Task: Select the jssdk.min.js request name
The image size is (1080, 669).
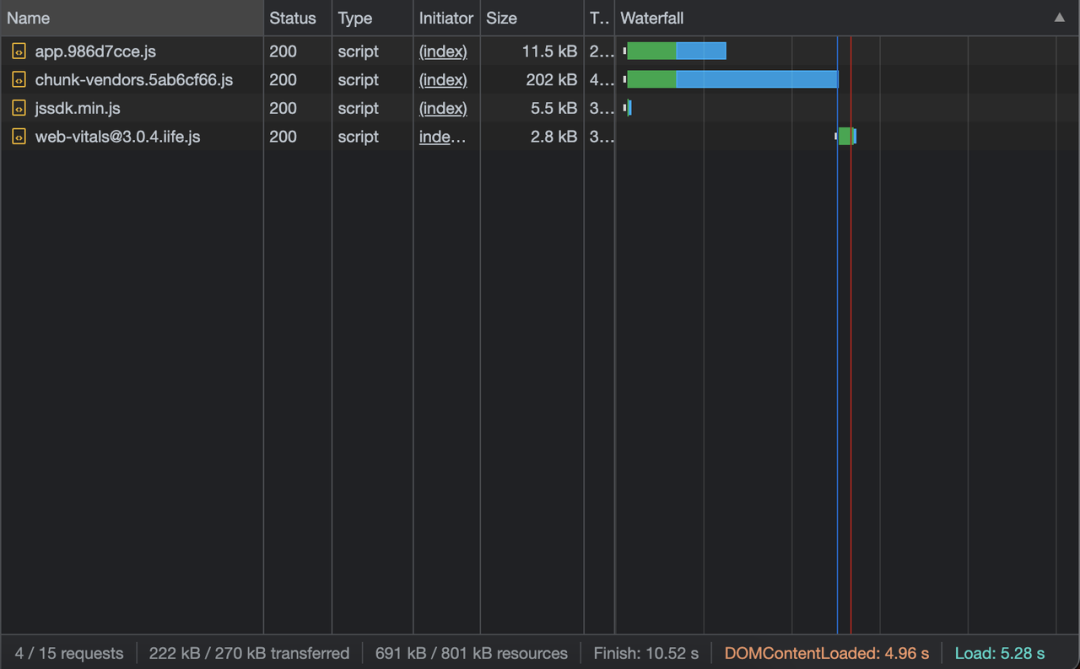Action: 78,108
